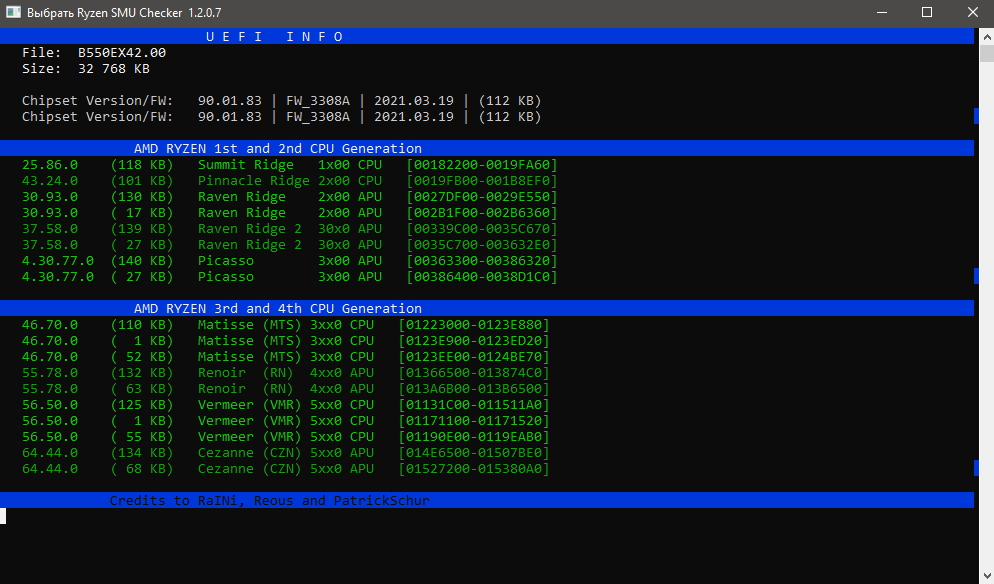This screenshot has height=584, width=994.
Task: Click address [014E6500-01507BE0] of Cezanne
Action: (474, 453)
